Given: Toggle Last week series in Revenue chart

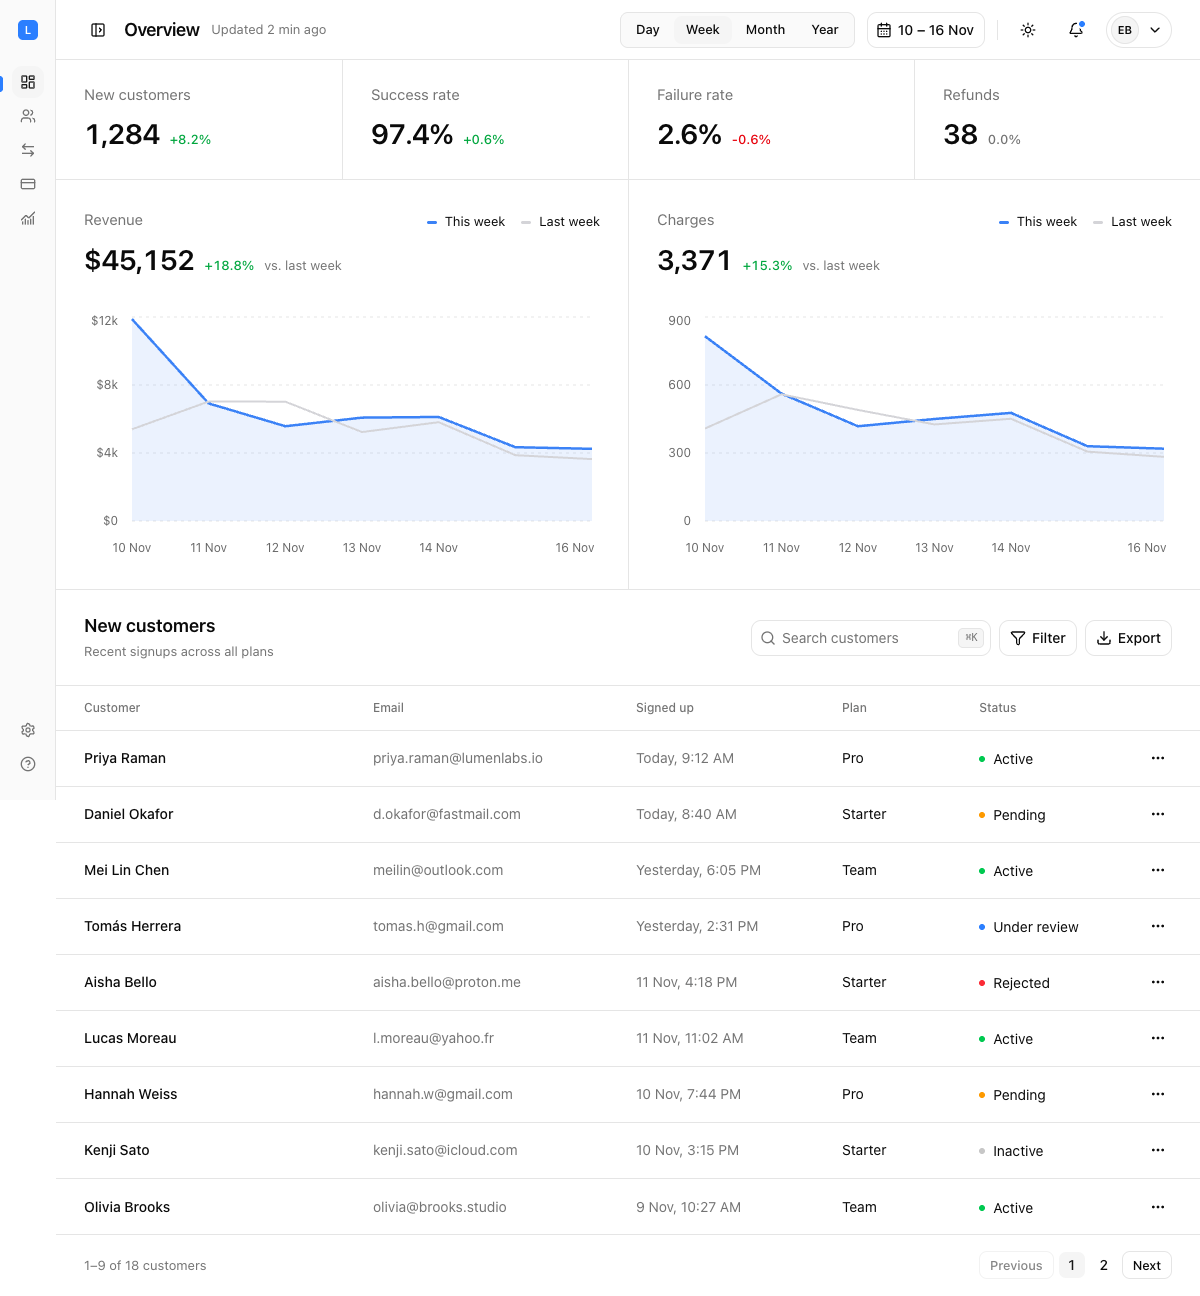Looking at the screenshot, I should click(560, 222).
